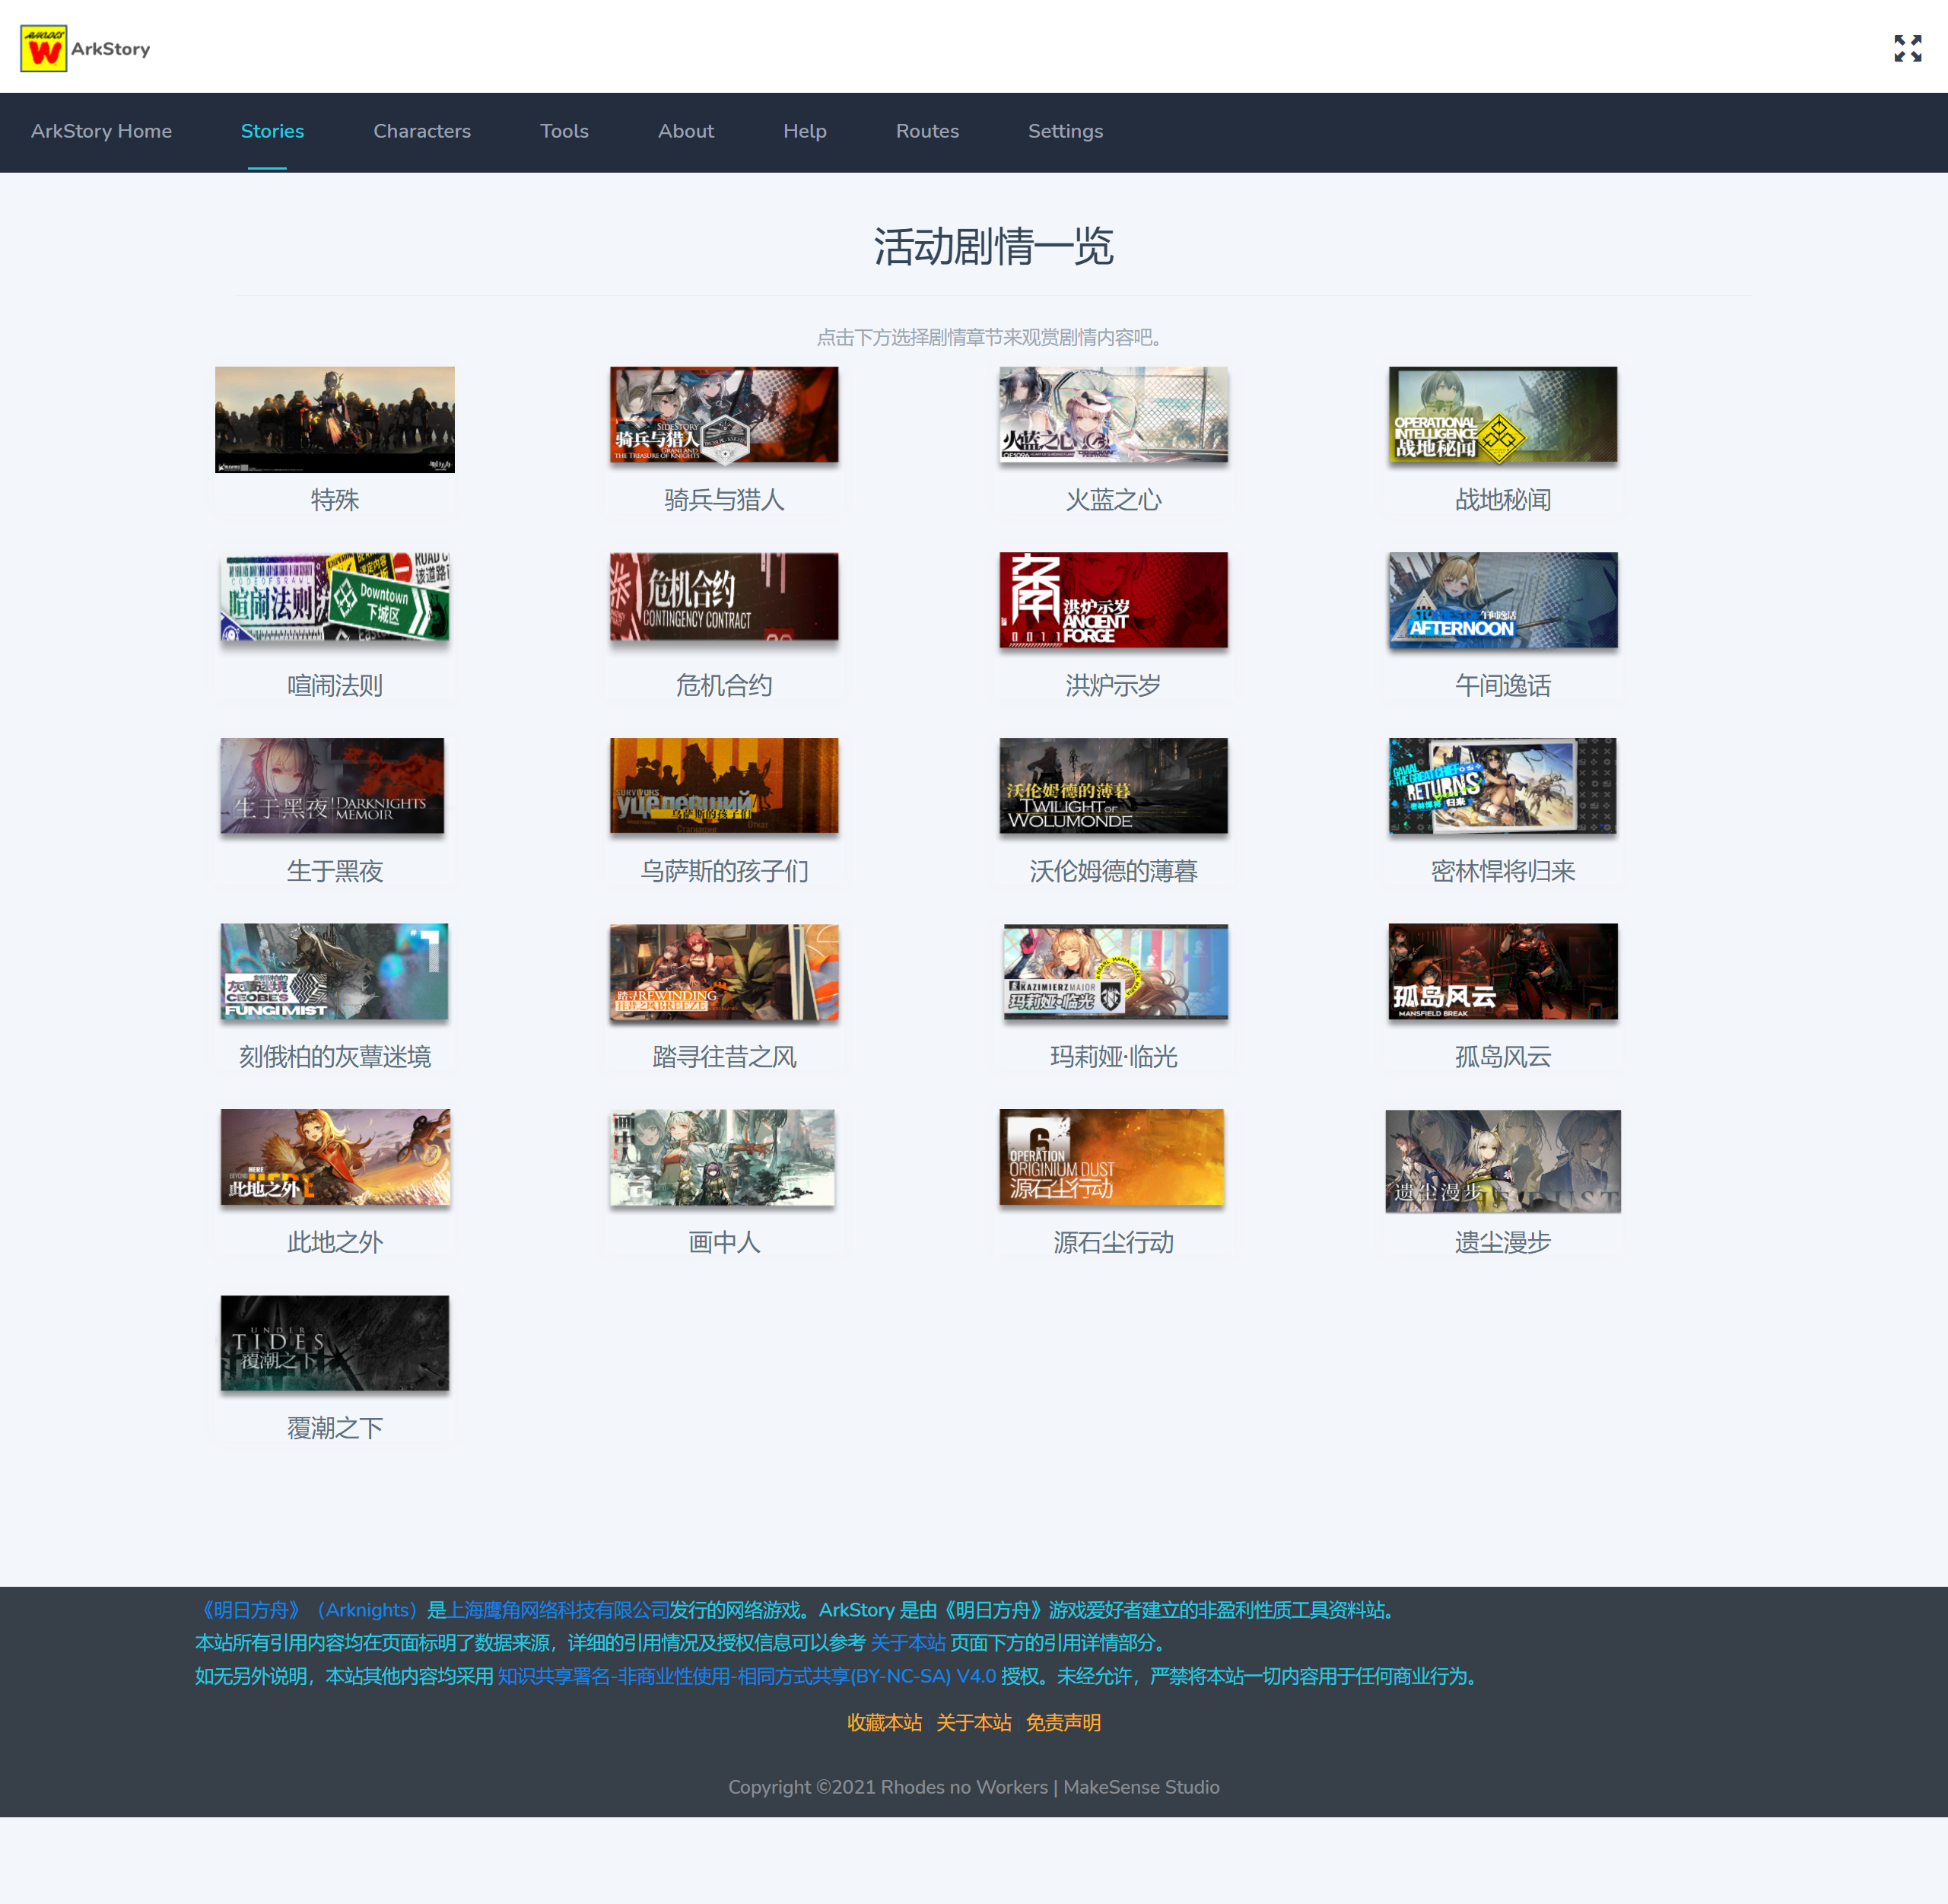Open the 覆潮之下 Under Tides thumbnail
1948x1904 pixels.
(x=334, y=1342)
